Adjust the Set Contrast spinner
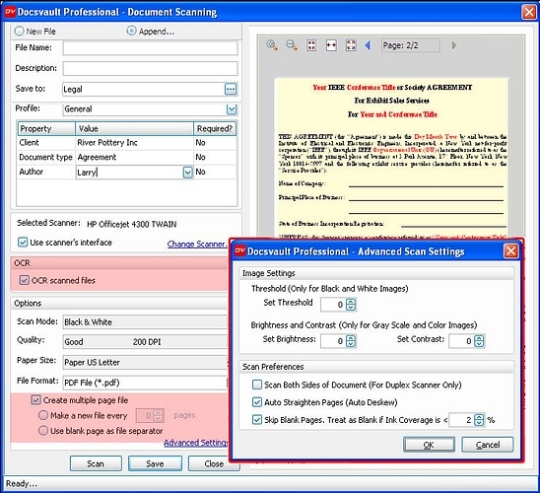 click(x=479, y=341)
